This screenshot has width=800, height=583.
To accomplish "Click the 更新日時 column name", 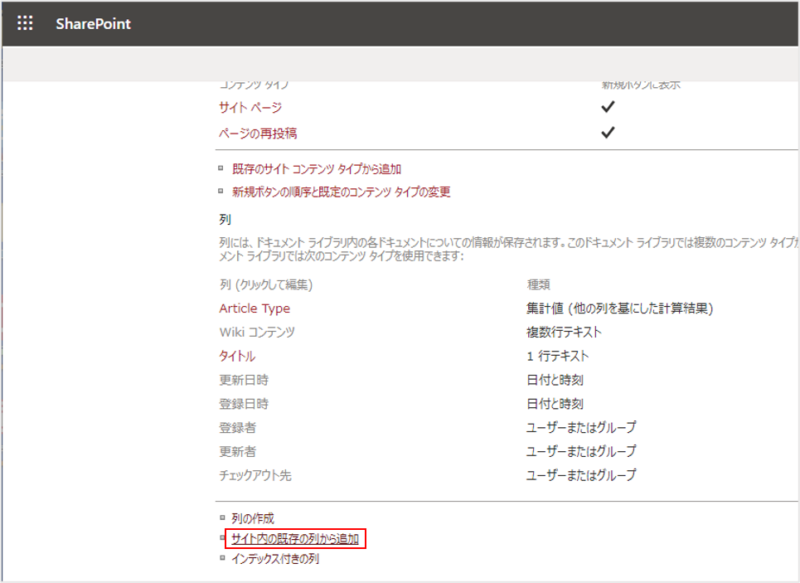I will click(x=243, y=380).
